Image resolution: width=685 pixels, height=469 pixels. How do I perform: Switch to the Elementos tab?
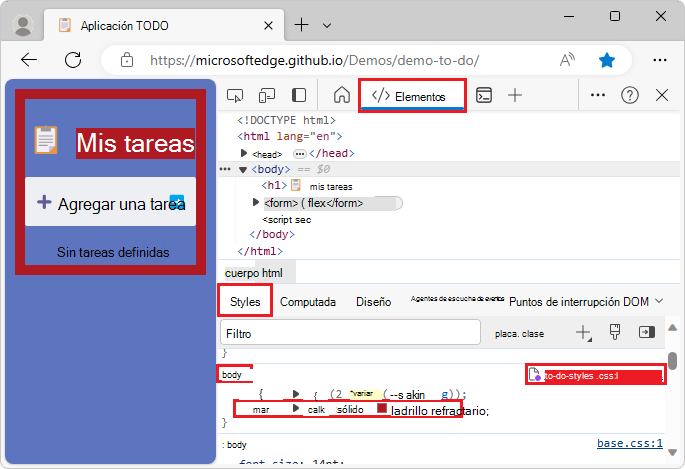tap(412, 96)
